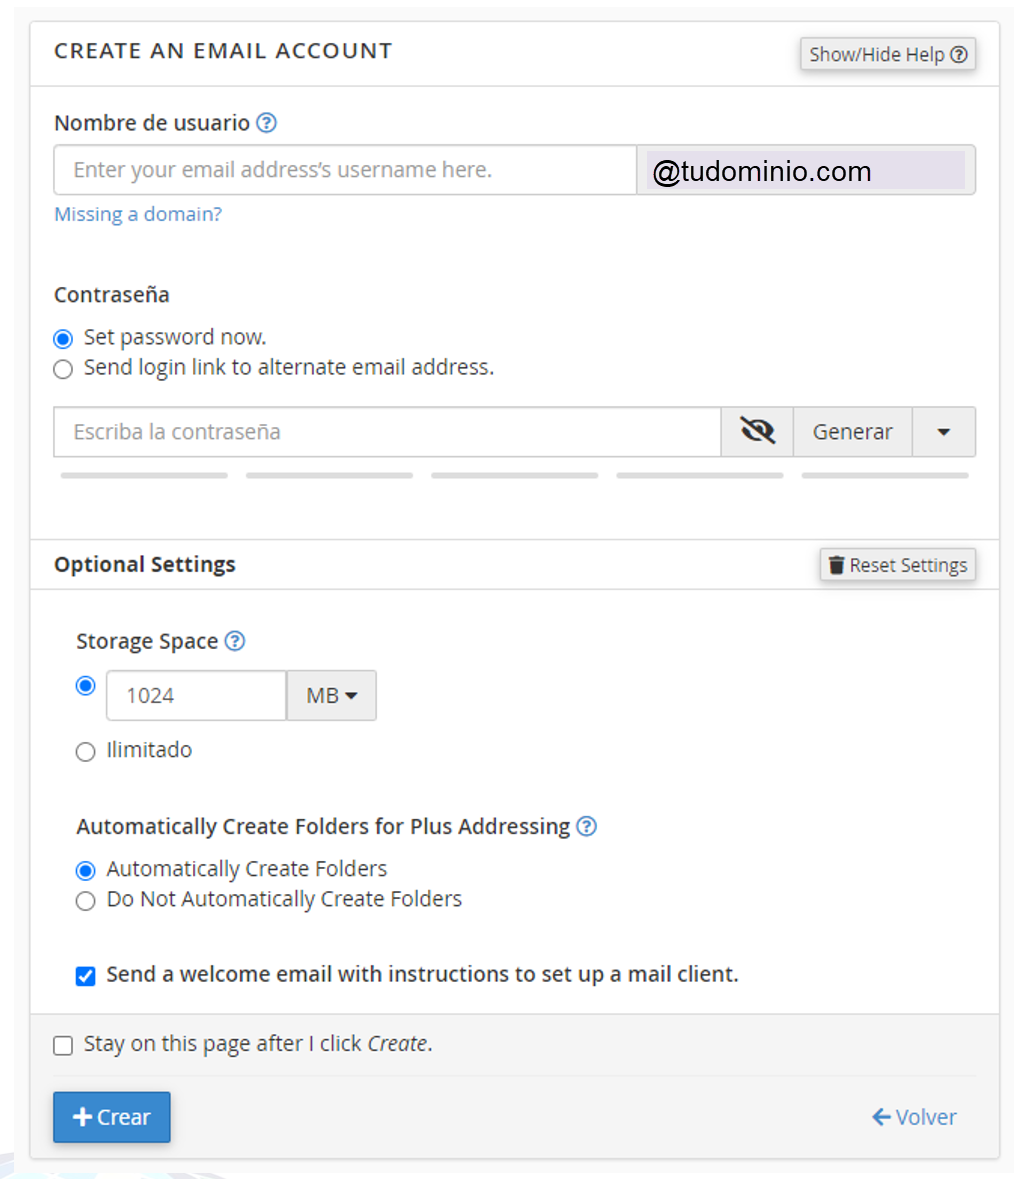Click the Volver back link
Screen dimensions: 1021x1179
tap(914, 1117)
